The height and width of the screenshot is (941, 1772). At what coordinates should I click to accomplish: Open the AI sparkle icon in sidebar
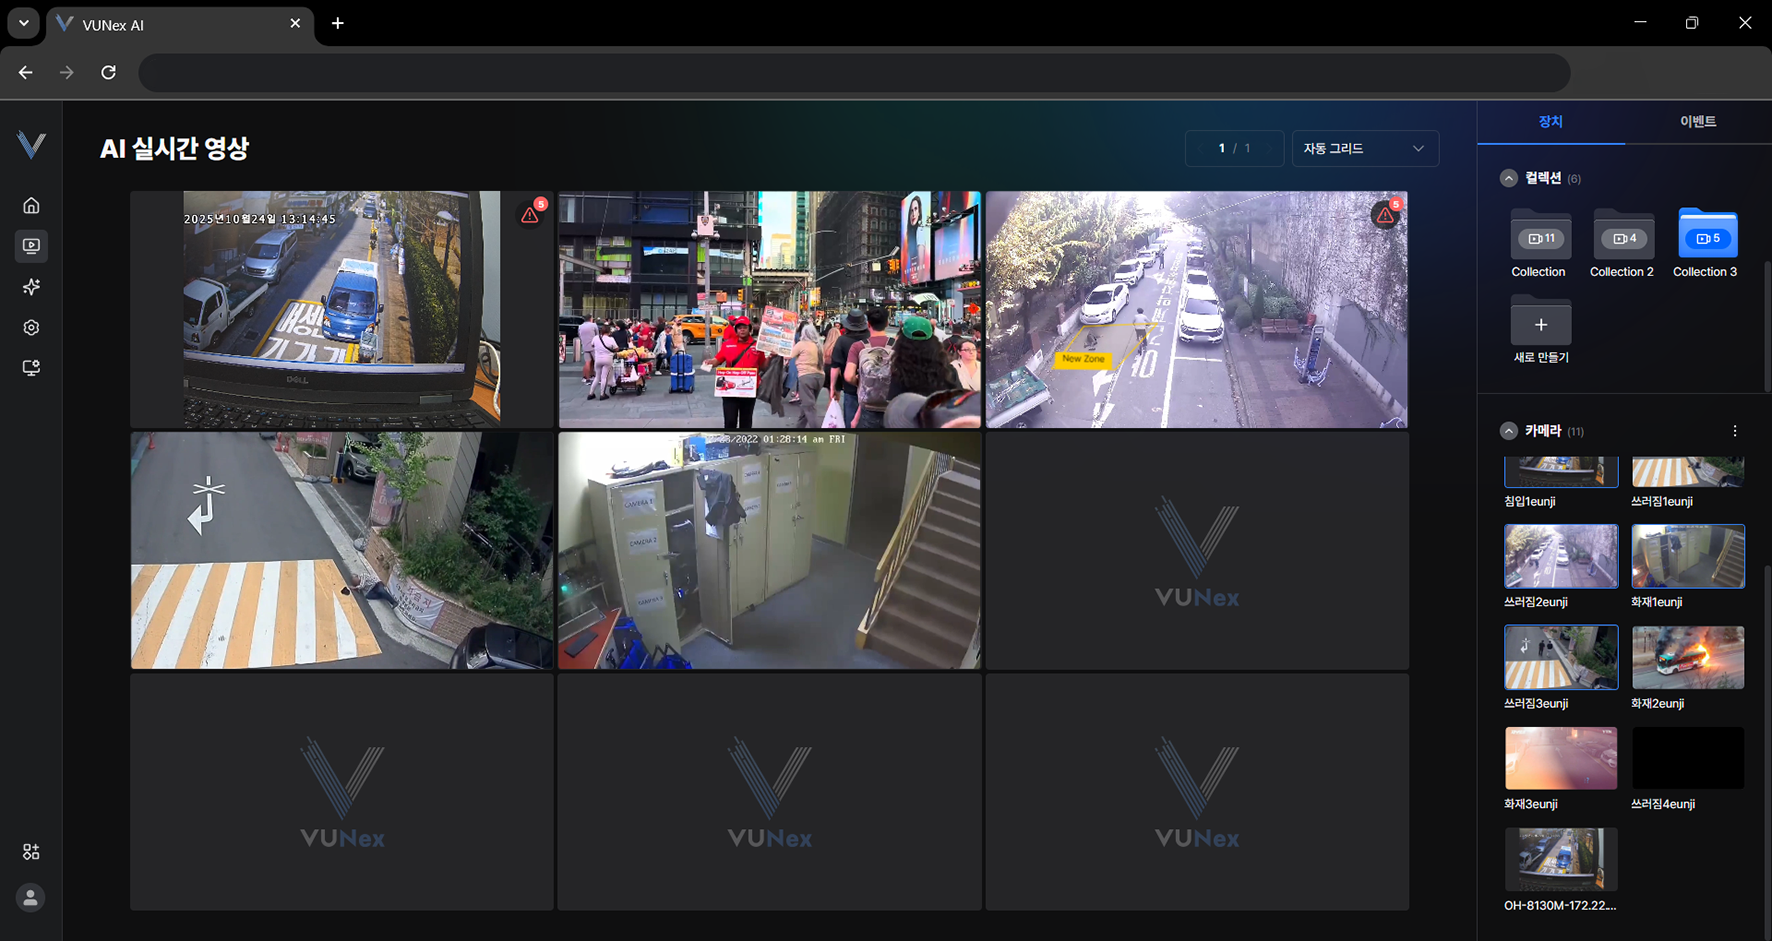click(31, 287)
